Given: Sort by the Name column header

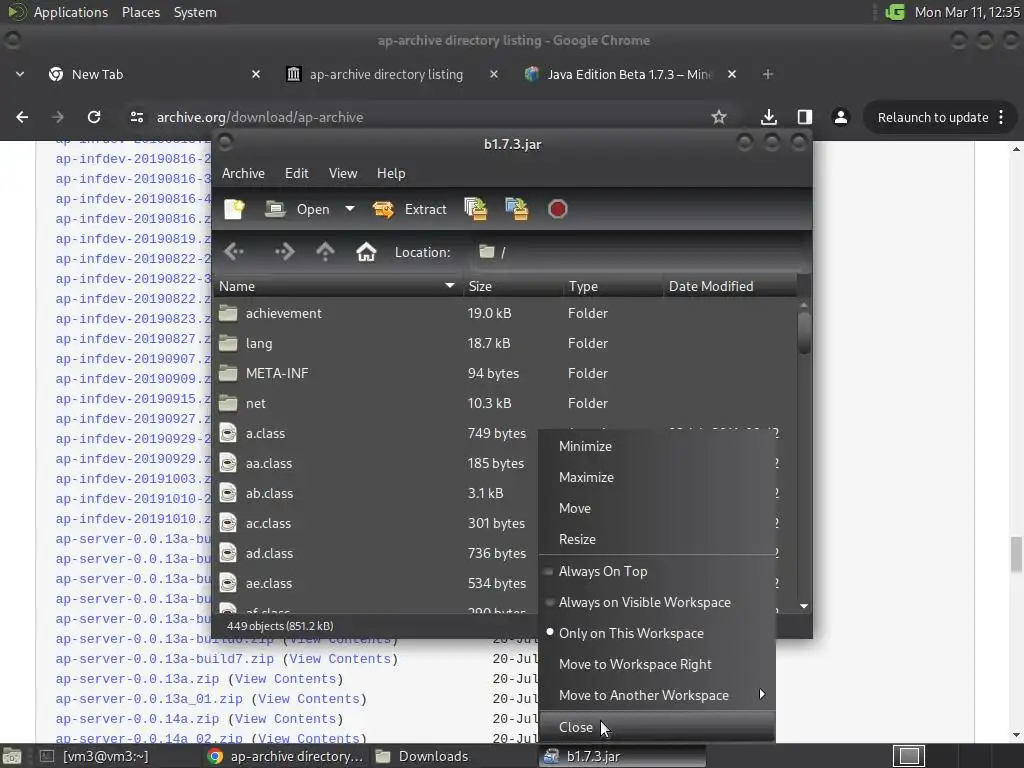Looking at the screenshot, I should (338, 286).
